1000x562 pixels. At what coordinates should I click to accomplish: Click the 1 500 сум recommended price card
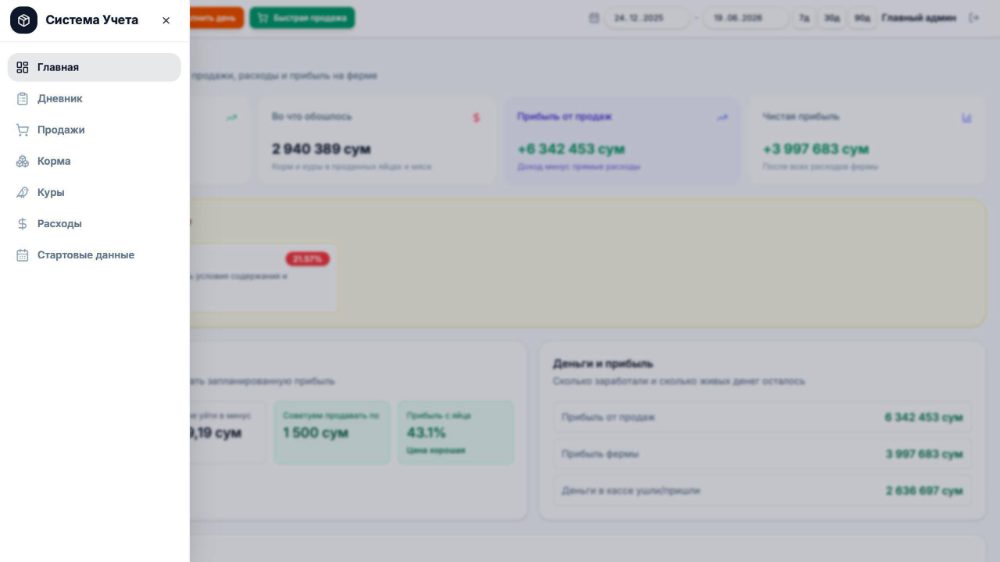332,432
